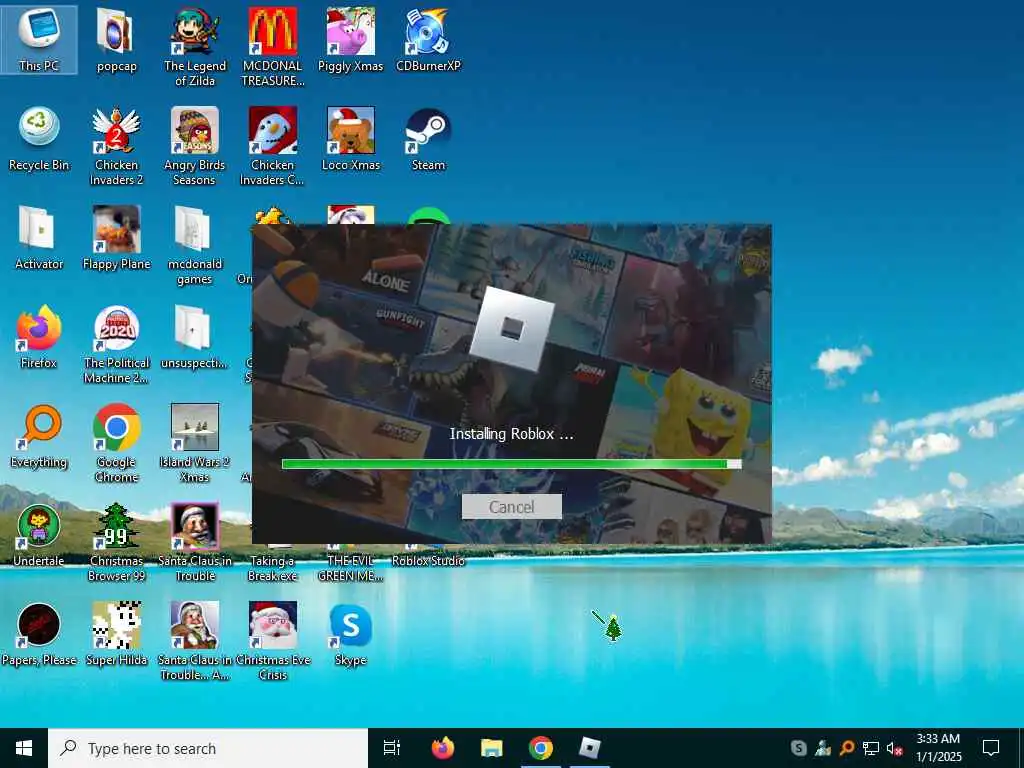Select Roblox Studio desktop label
The image size is (1024, 768).
click(428, 561)
